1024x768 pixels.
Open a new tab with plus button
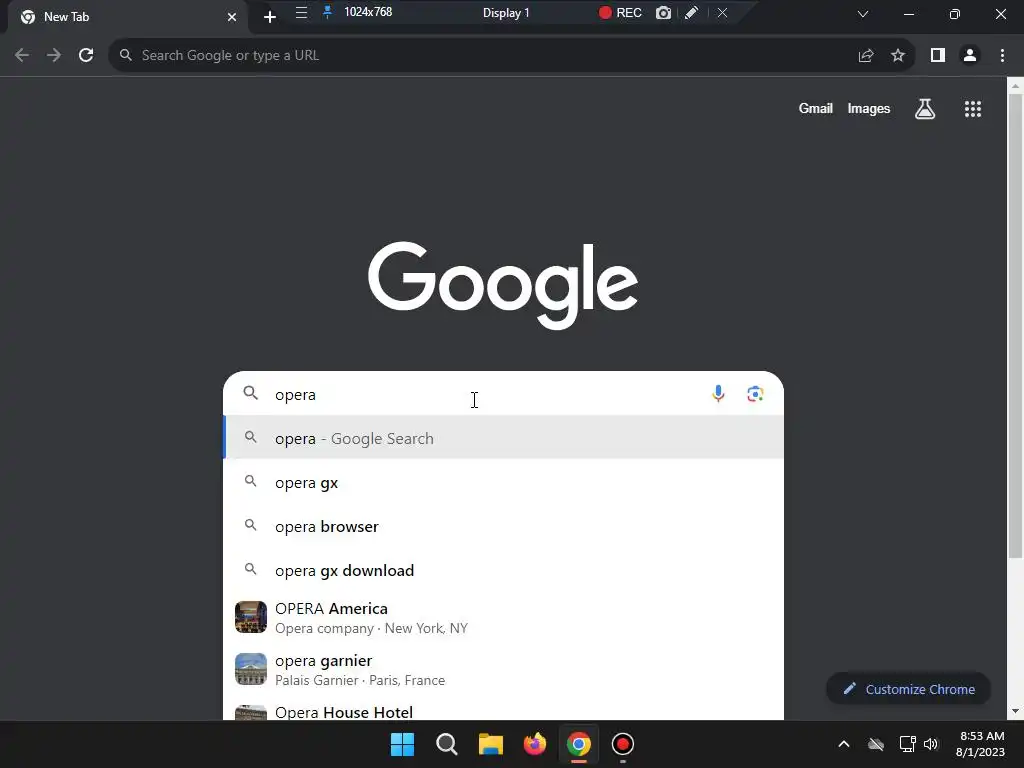(270, 17)
